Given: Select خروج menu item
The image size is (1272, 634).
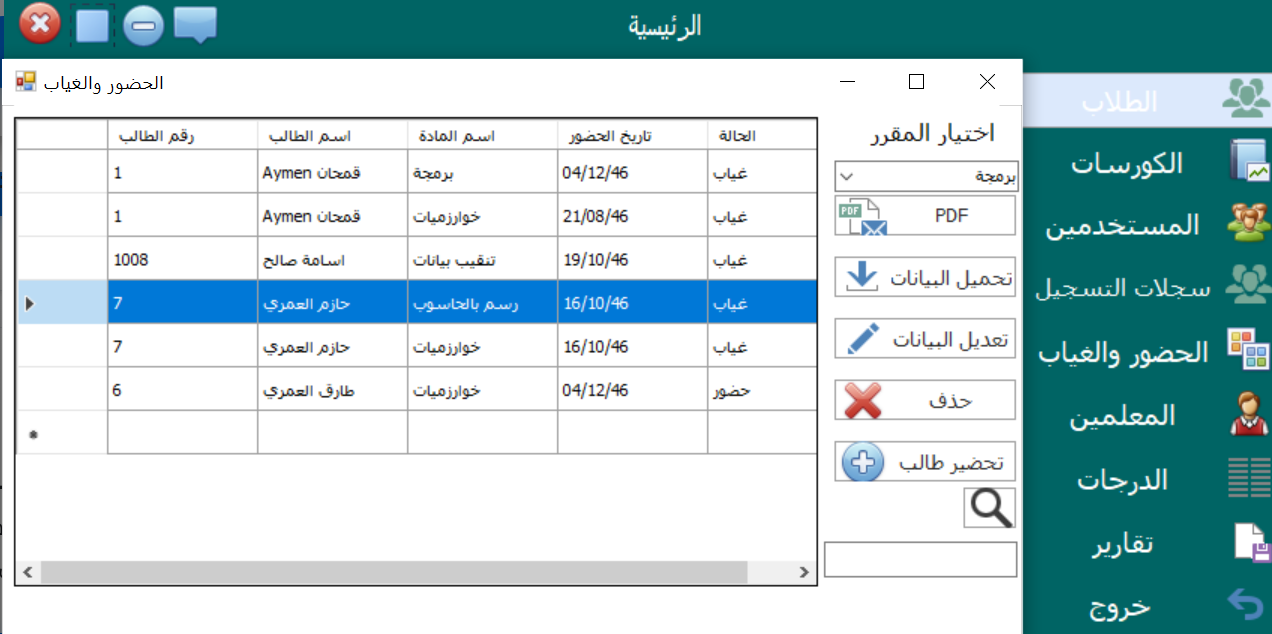Looking at the screenshot, I should pyautogui.click(x=1120, y=606).
